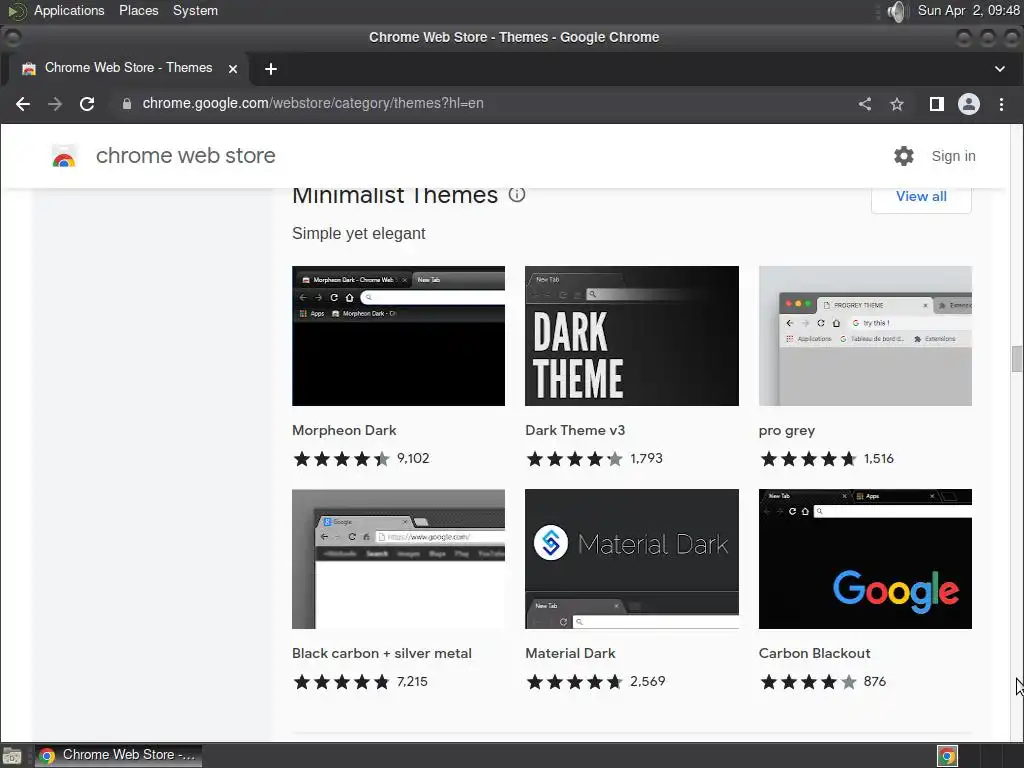Click the forward navigation arrow
Image resolution: width=1024 pixels, height=768 pixels.
(x=55, y=104)
